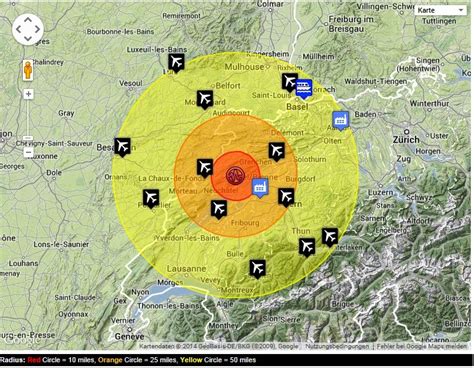
Task: Click Fehler bei Google Maps melden link
Action: [422, 347]
